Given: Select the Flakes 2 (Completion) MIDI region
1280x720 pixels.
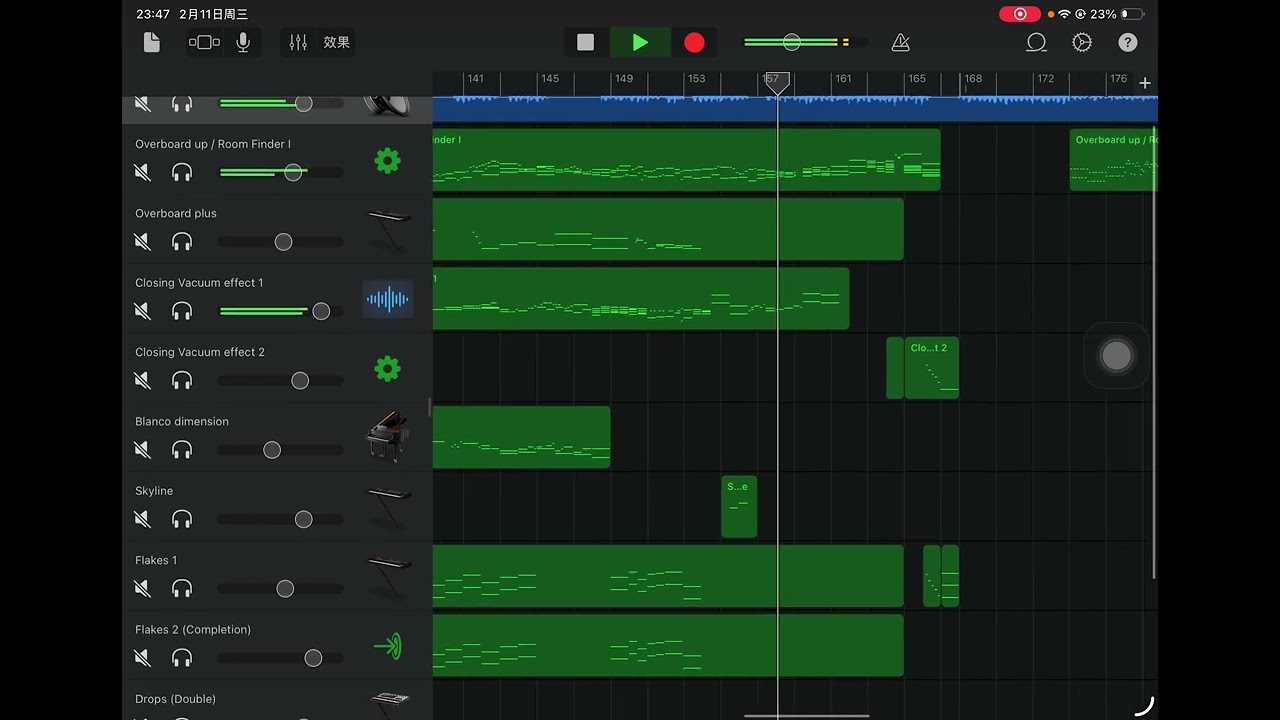Looking at the screenshot, I should pos(668,645).
